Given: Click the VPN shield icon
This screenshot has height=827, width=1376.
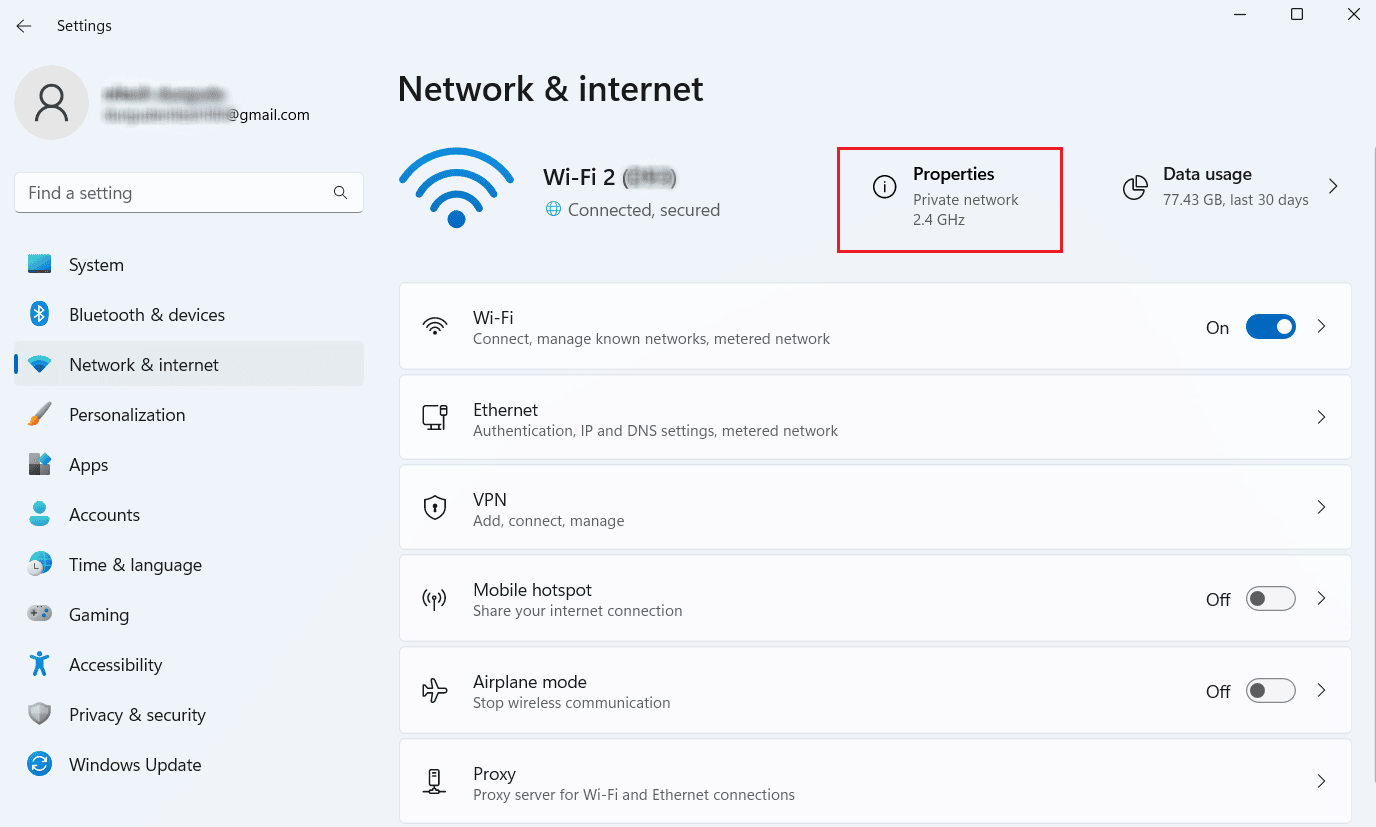Looking at the screenshot, I should (435, 507).
